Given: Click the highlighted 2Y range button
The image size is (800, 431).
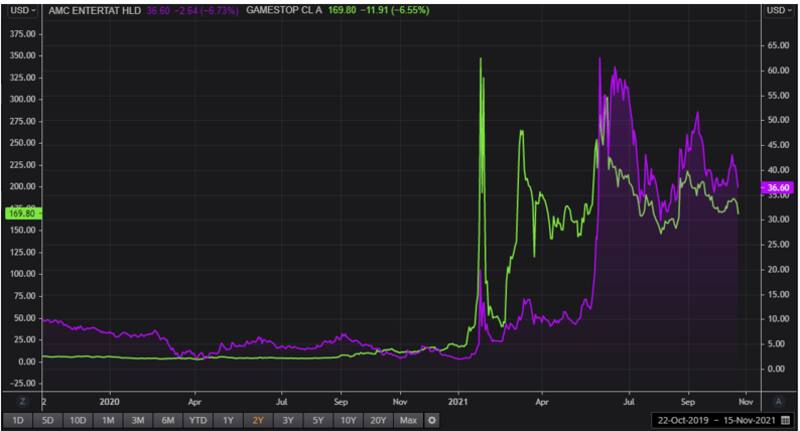Looking at the screenshot, I should point(260,420).
